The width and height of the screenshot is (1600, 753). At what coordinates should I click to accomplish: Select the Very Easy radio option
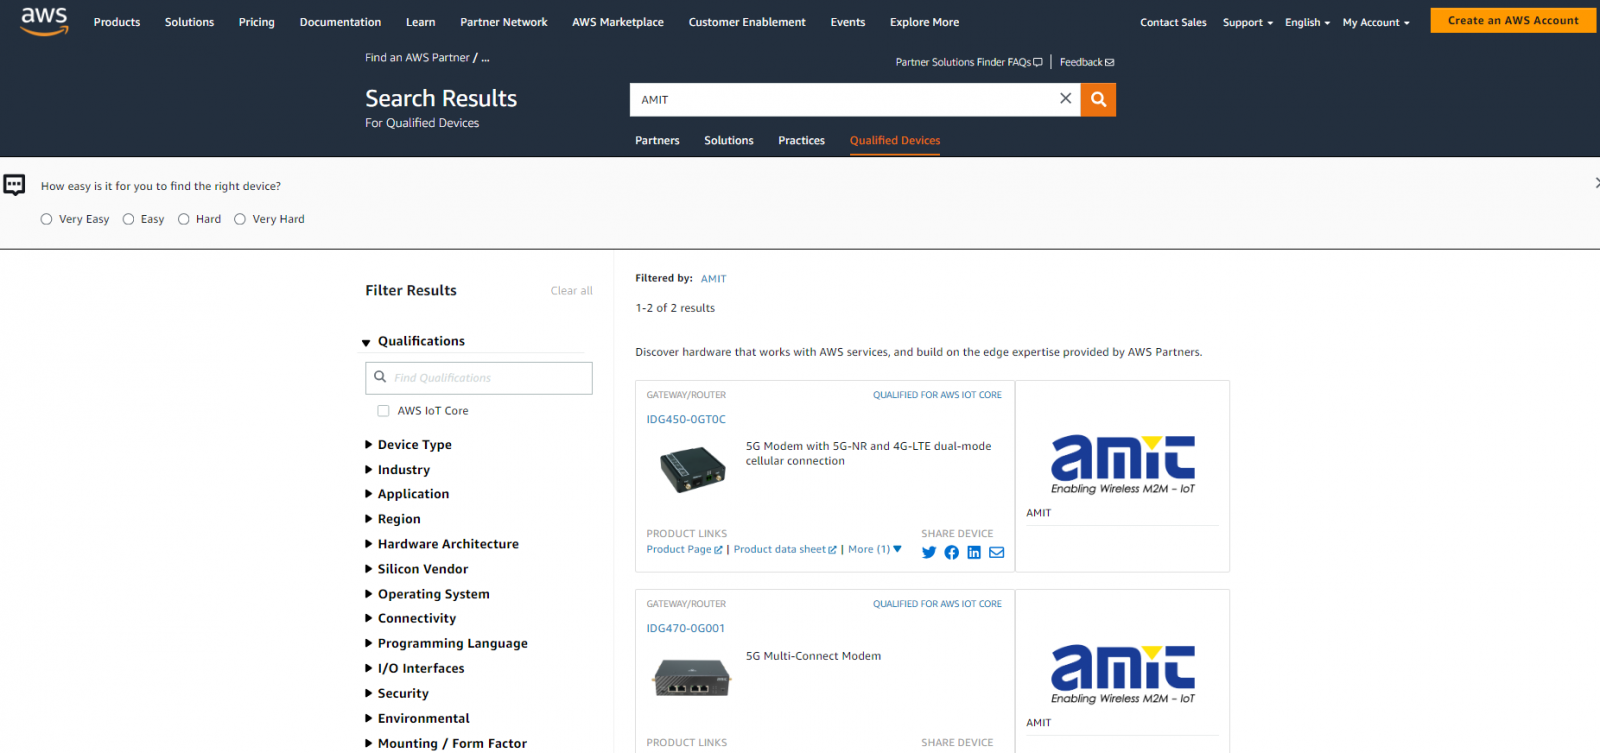coord(46,219)
